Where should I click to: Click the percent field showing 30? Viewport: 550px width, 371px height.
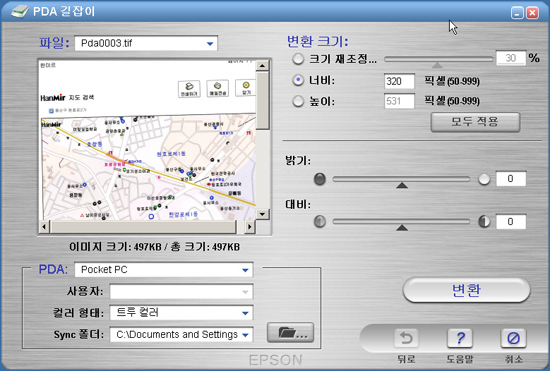(511, 58)
